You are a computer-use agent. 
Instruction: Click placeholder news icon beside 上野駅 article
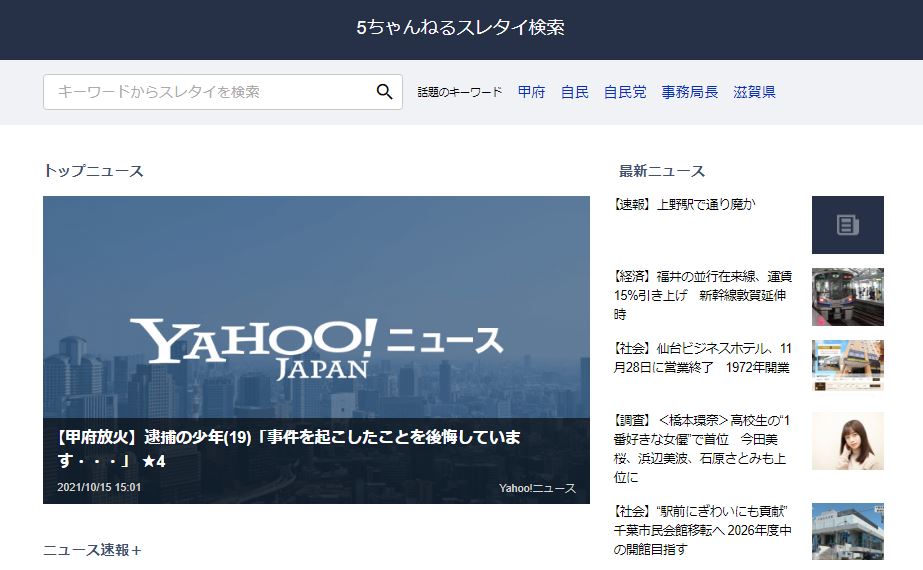pyautogui.click(x=848, y=225)
